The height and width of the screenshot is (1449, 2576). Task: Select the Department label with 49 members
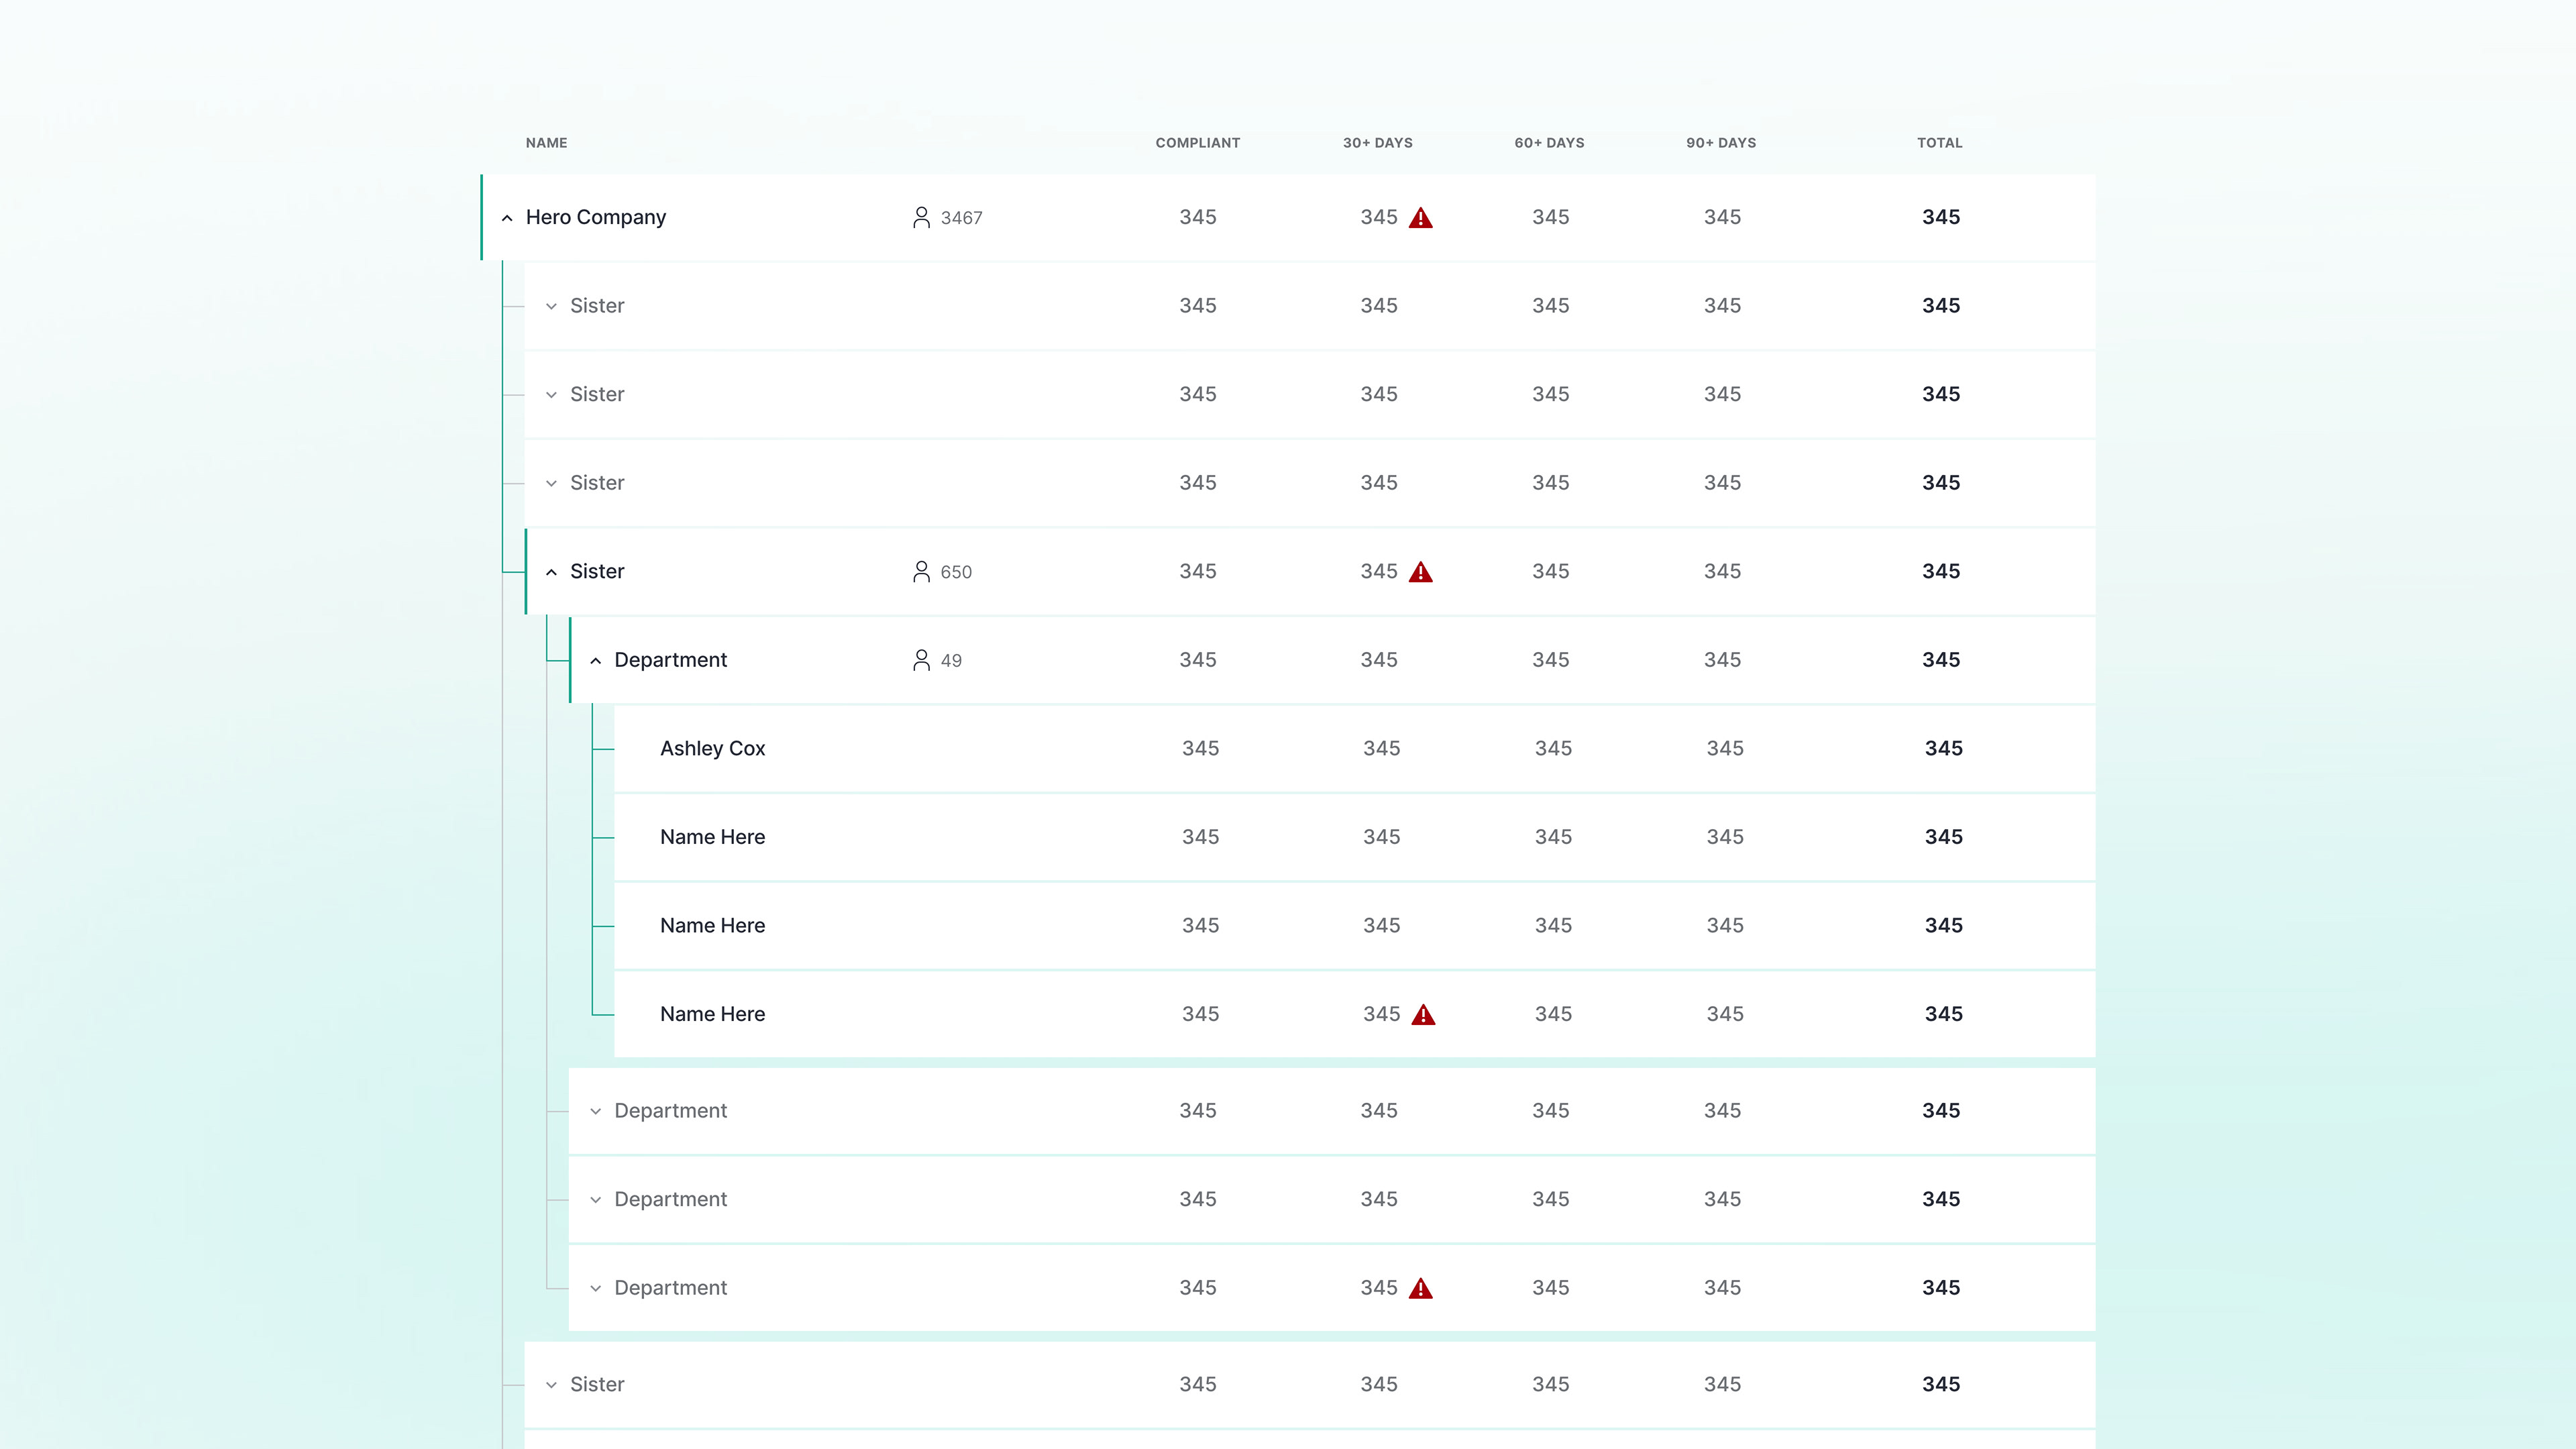click(x=670, y=660)
